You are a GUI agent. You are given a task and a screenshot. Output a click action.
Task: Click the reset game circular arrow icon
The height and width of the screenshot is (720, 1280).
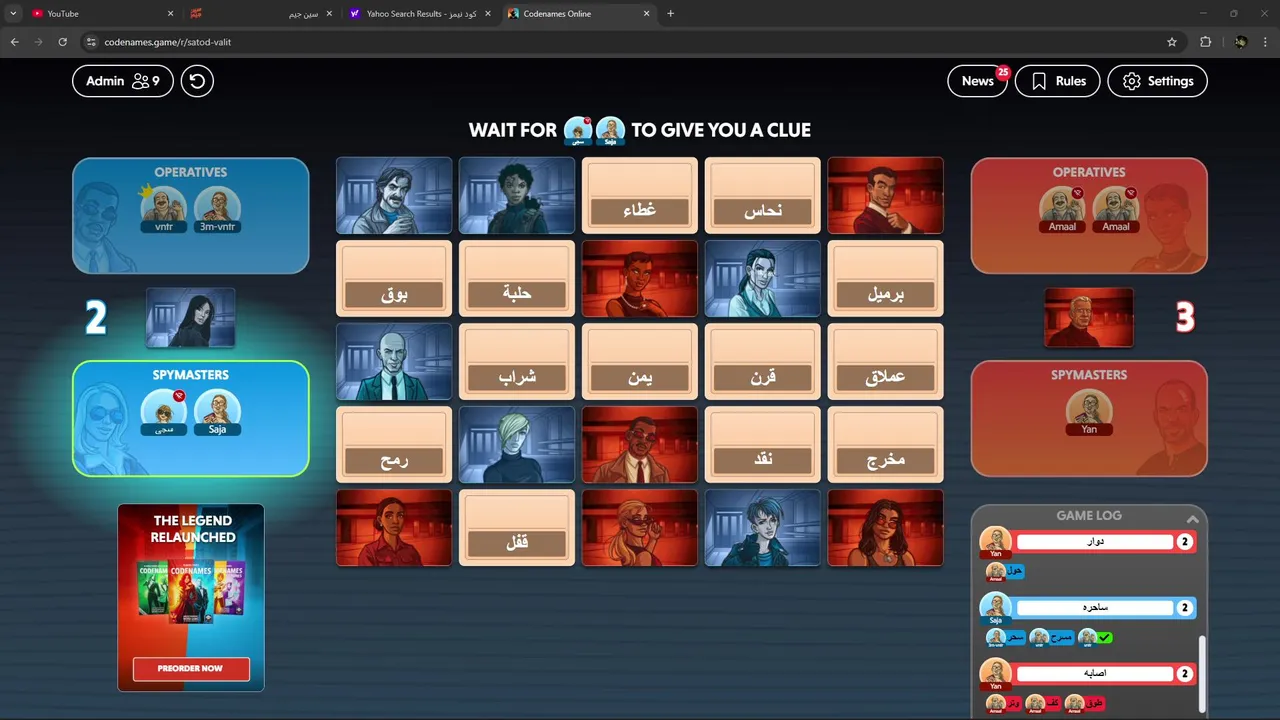click(197, 81)
